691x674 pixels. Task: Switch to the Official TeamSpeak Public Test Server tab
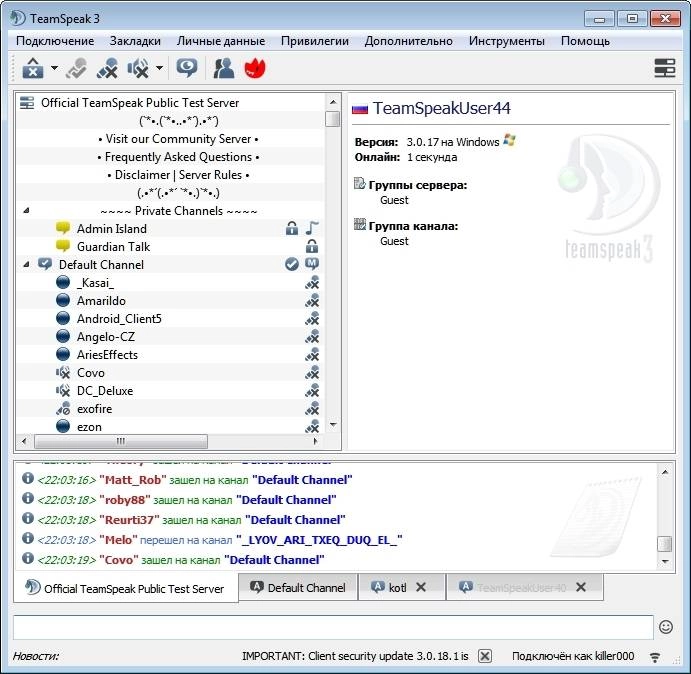click(126, 588)
